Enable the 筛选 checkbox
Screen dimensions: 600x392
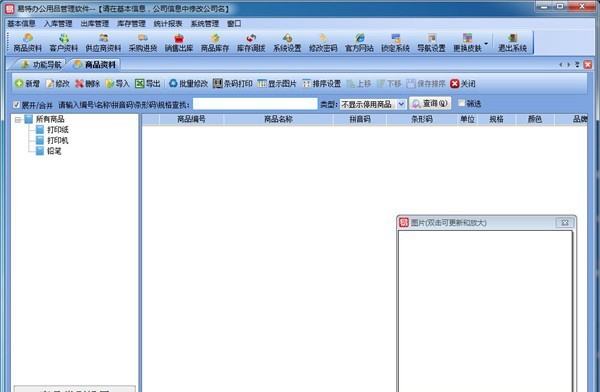(461, 103)
